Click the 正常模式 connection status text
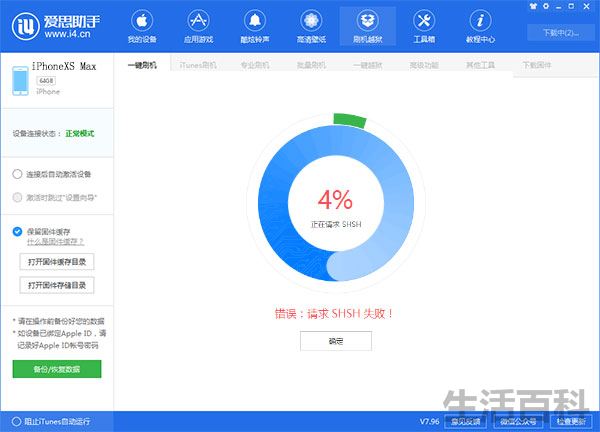This screenshot has height=432, width=600. 80,134
